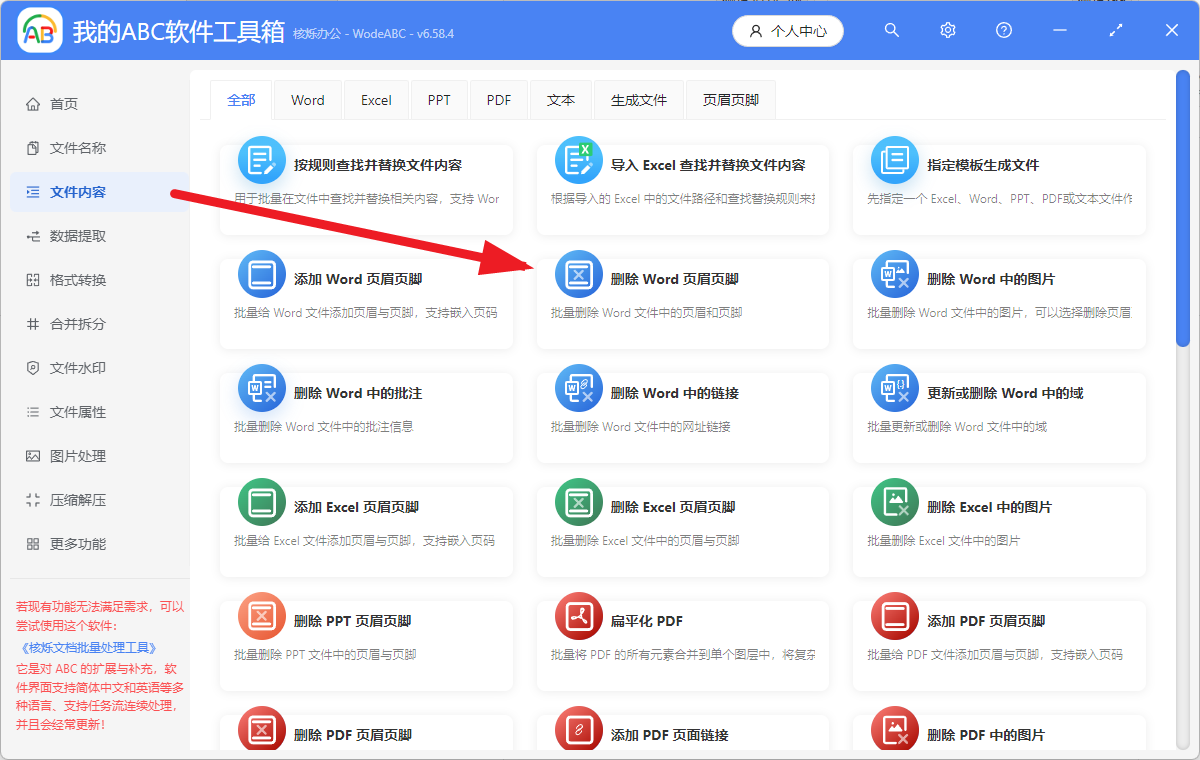Switch to the Word tab

click(307, 99)
